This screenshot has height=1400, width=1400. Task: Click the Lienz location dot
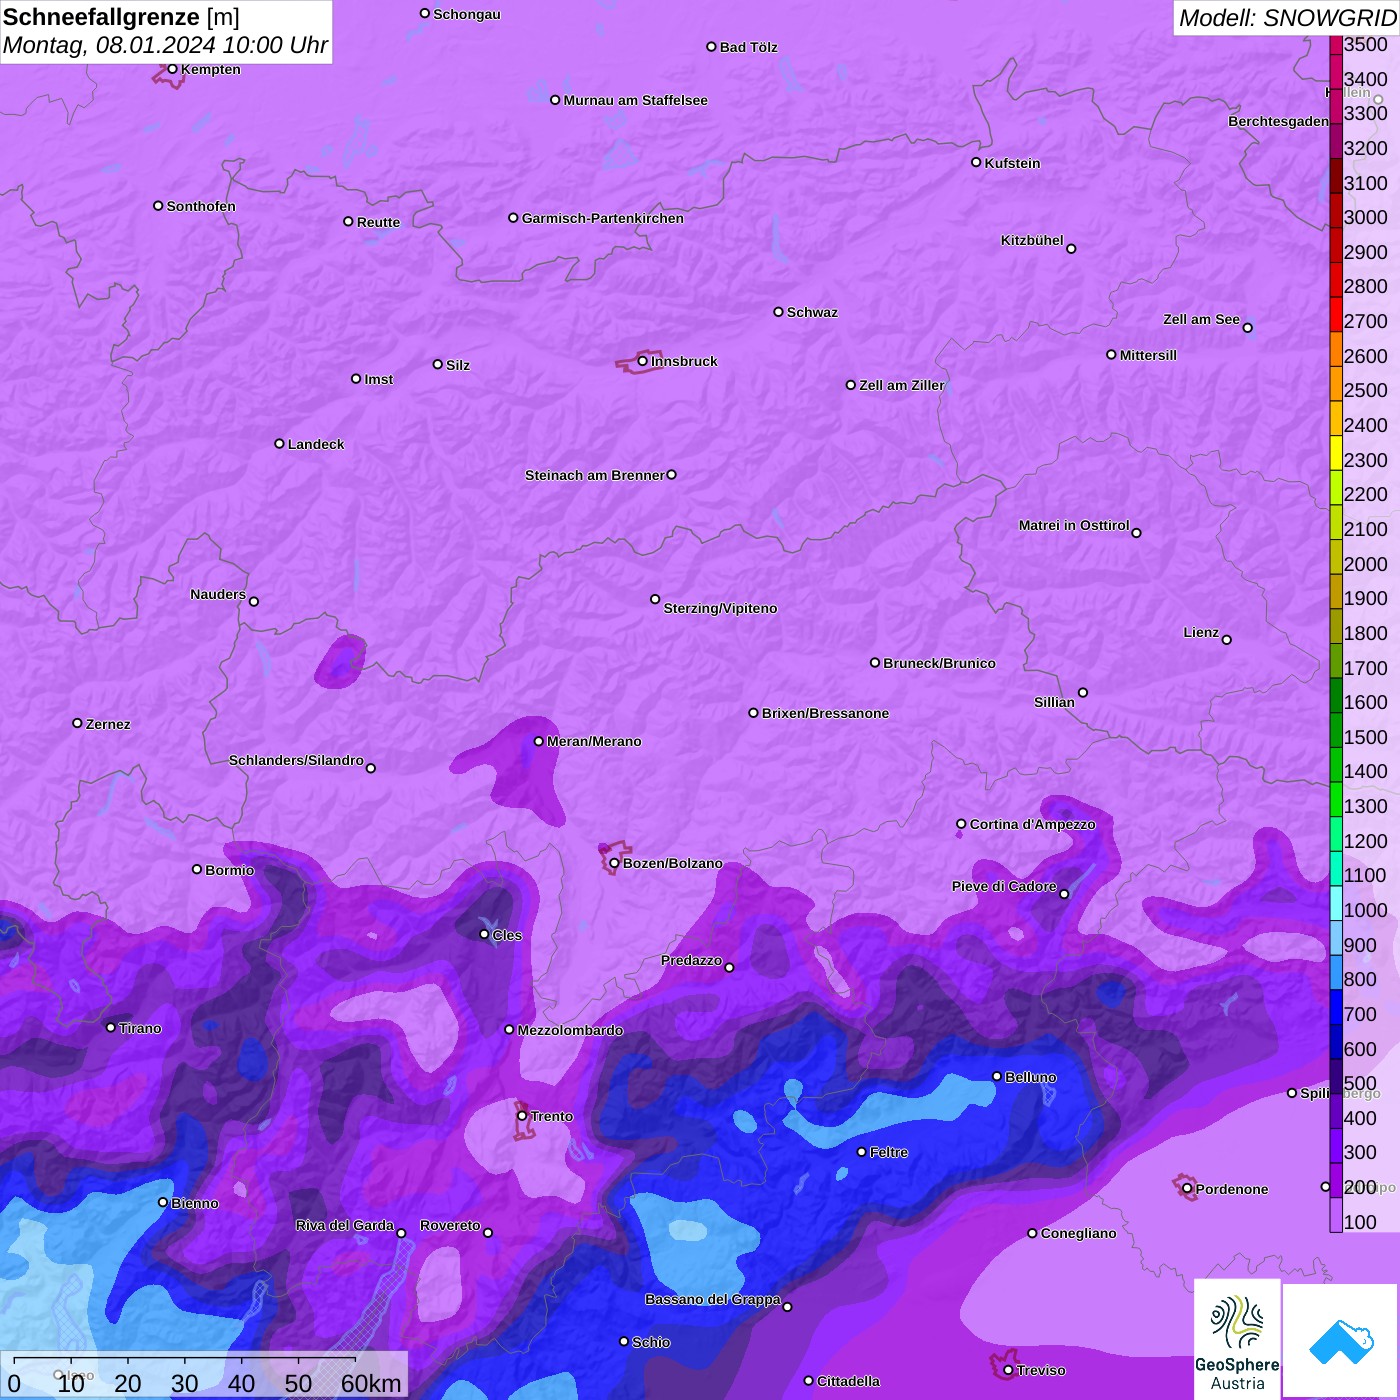point(1227,640)
